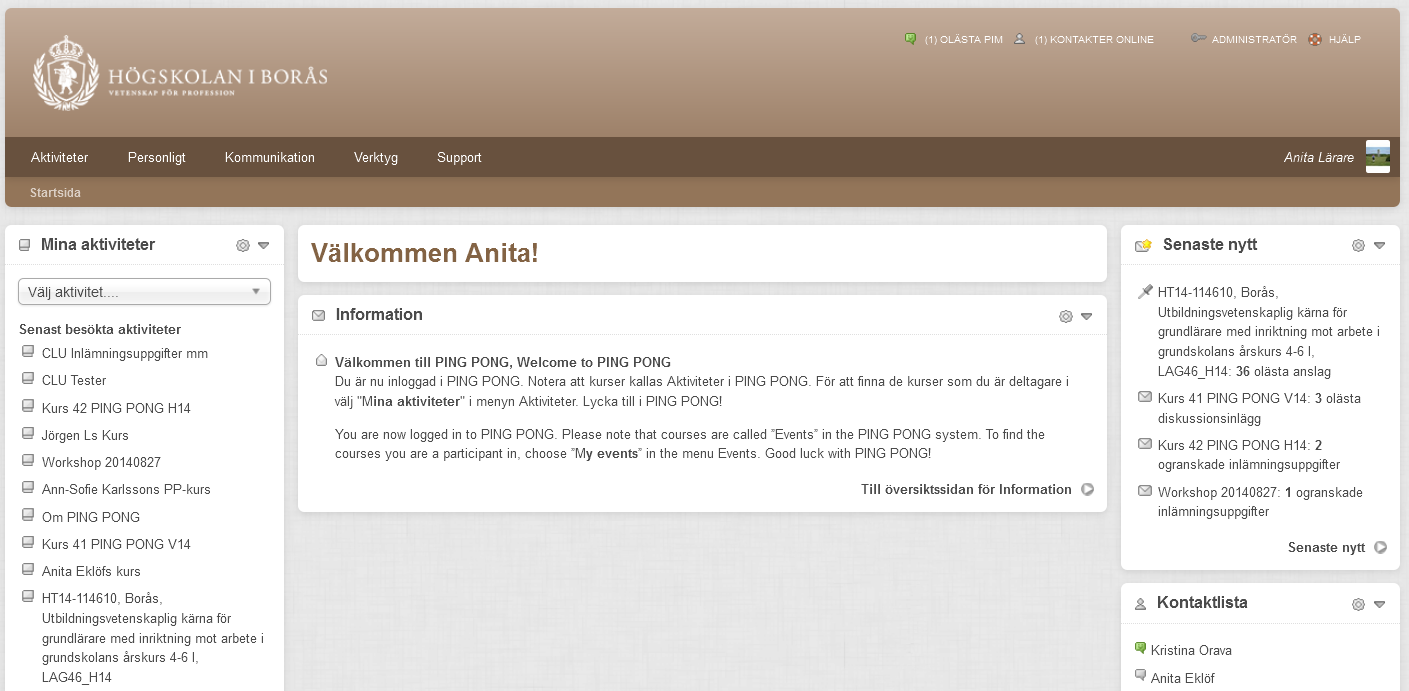The width and height of the screenshot is (1409, 691).
Task: Open the Aktiviteter menu
Action: coord(60,157)
